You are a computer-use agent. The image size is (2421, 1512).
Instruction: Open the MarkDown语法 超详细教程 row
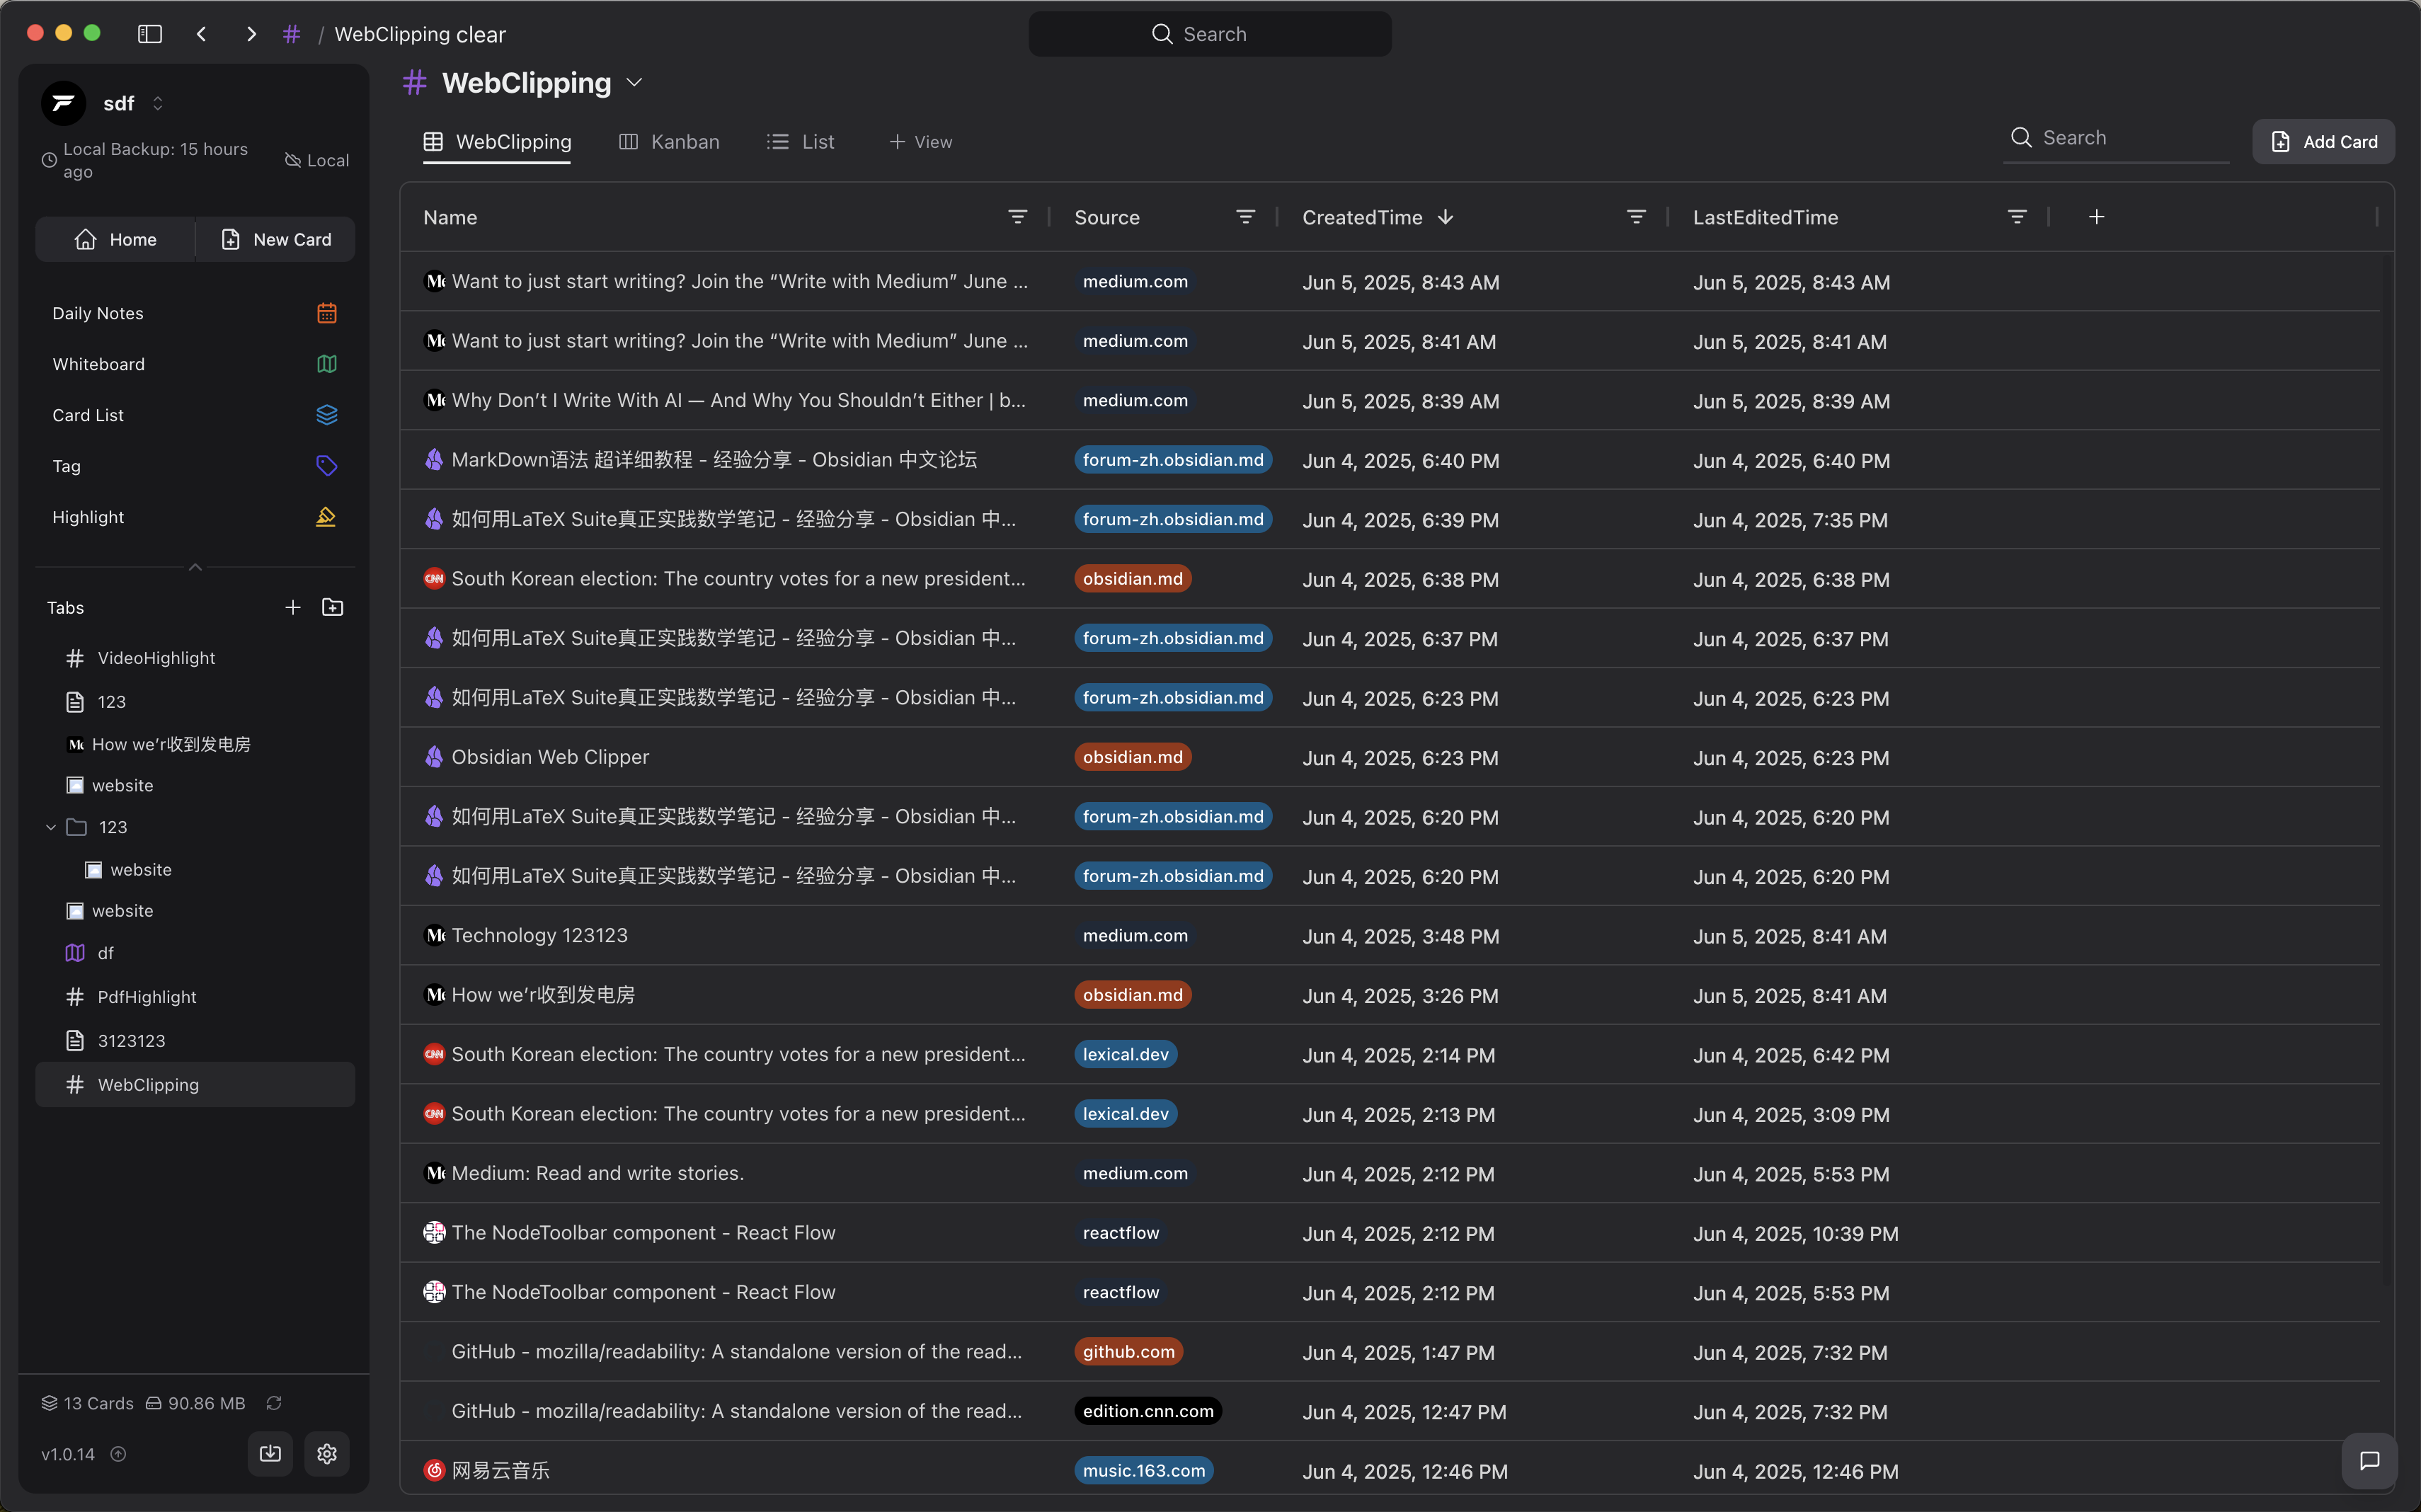coord(1390,460)
